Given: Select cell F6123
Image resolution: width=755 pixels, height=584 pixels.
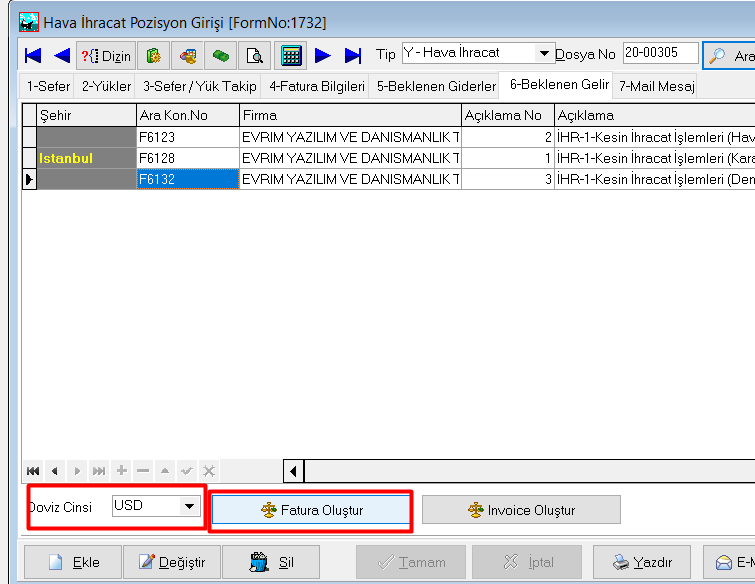Looking at the screenshot, I should tap(188, 137).
